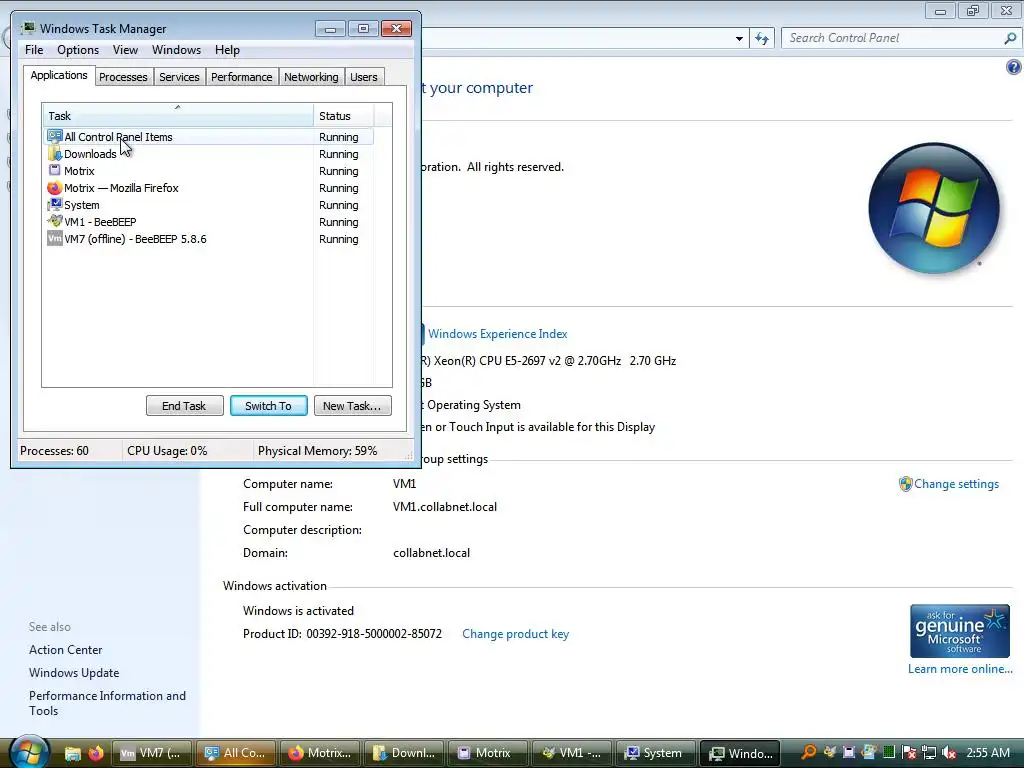The image size is (1024, 768).
Task: Click 'CPU Usage: 0%' in status bar
Action: coord(167,451)
